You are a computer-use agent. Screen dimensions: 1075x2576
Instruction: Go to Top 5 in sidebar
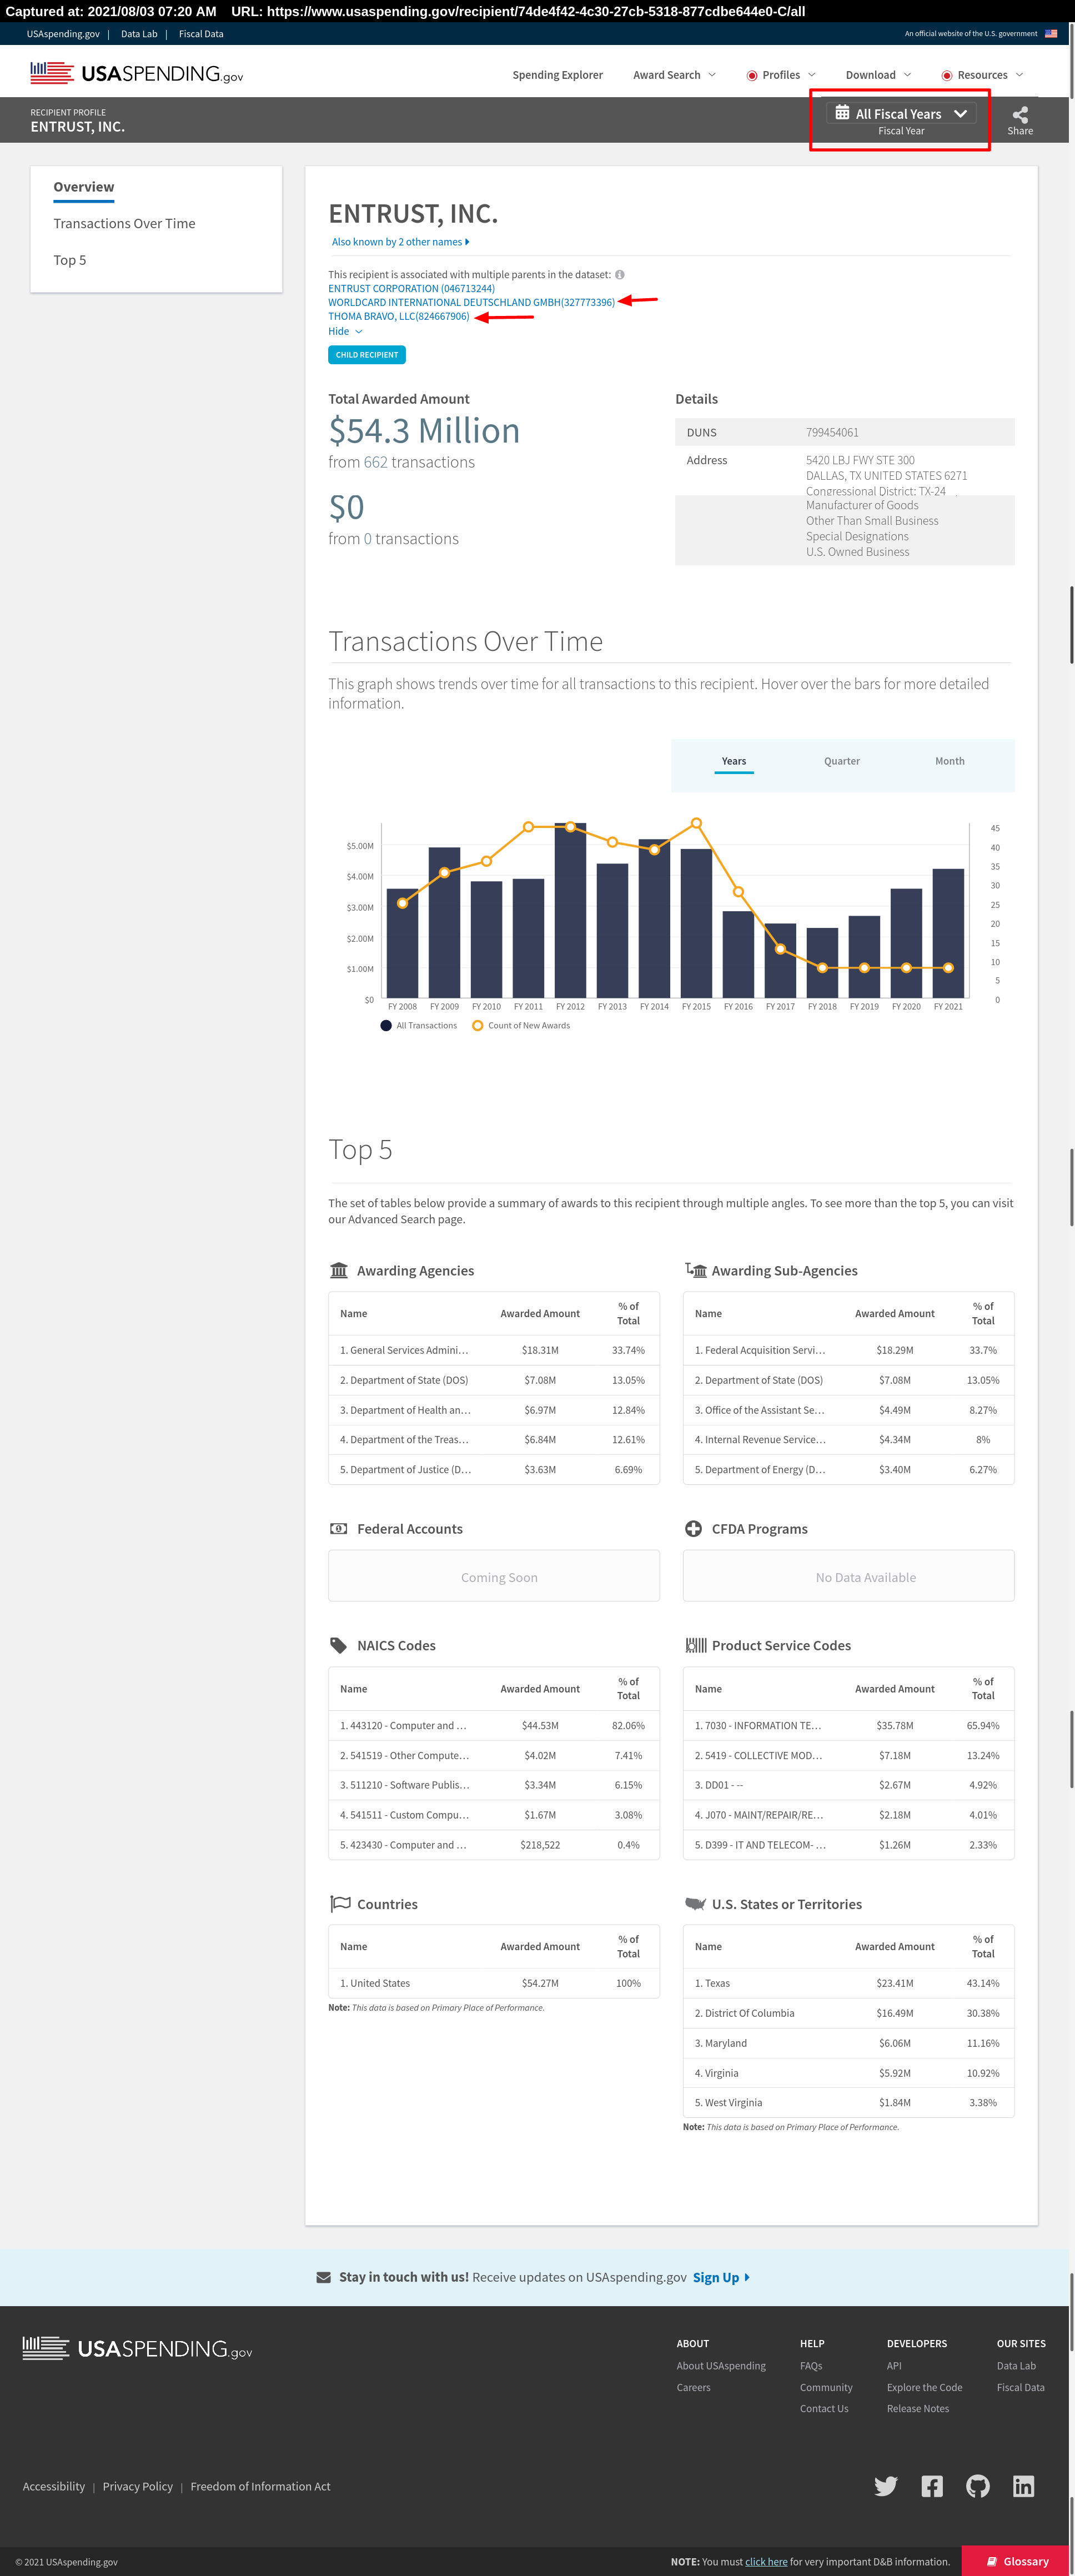tap(70, 260)
